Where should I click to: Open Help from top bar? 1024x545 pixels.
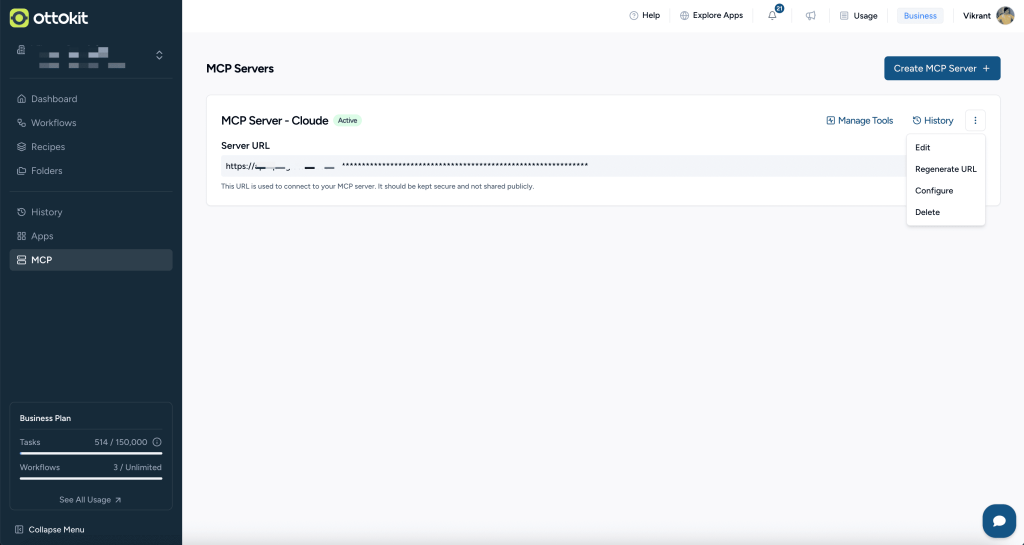(x=644, y=16)
